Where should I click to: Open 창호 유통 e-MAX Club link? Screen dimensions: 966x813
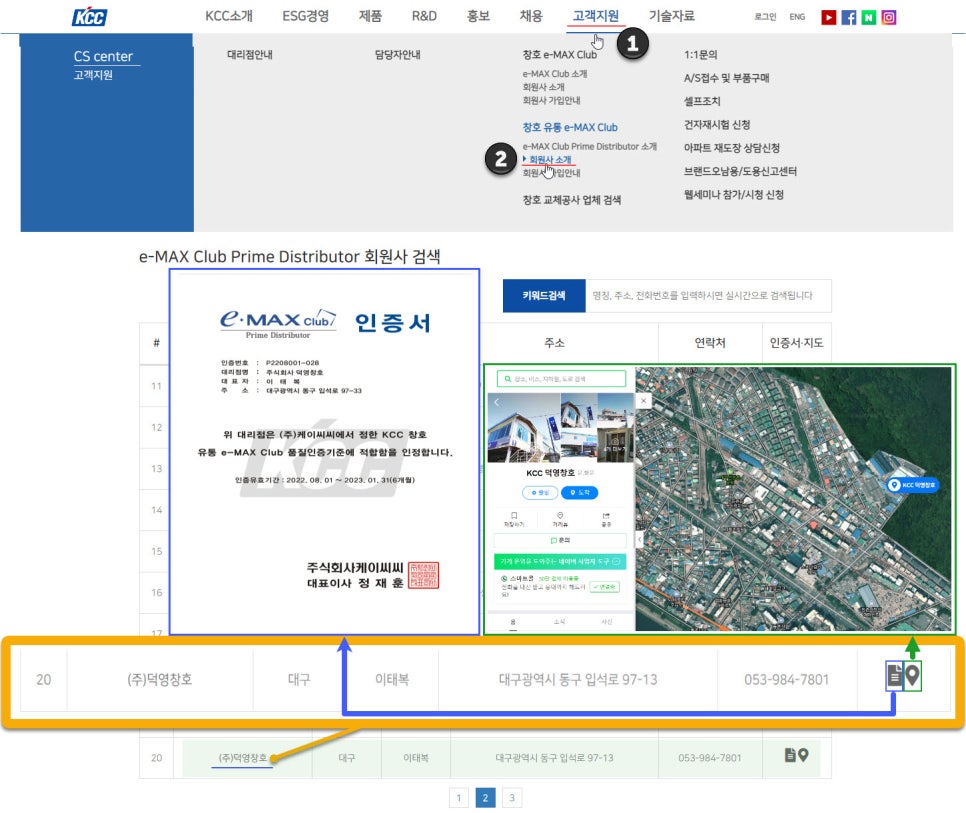coord(570,127)
